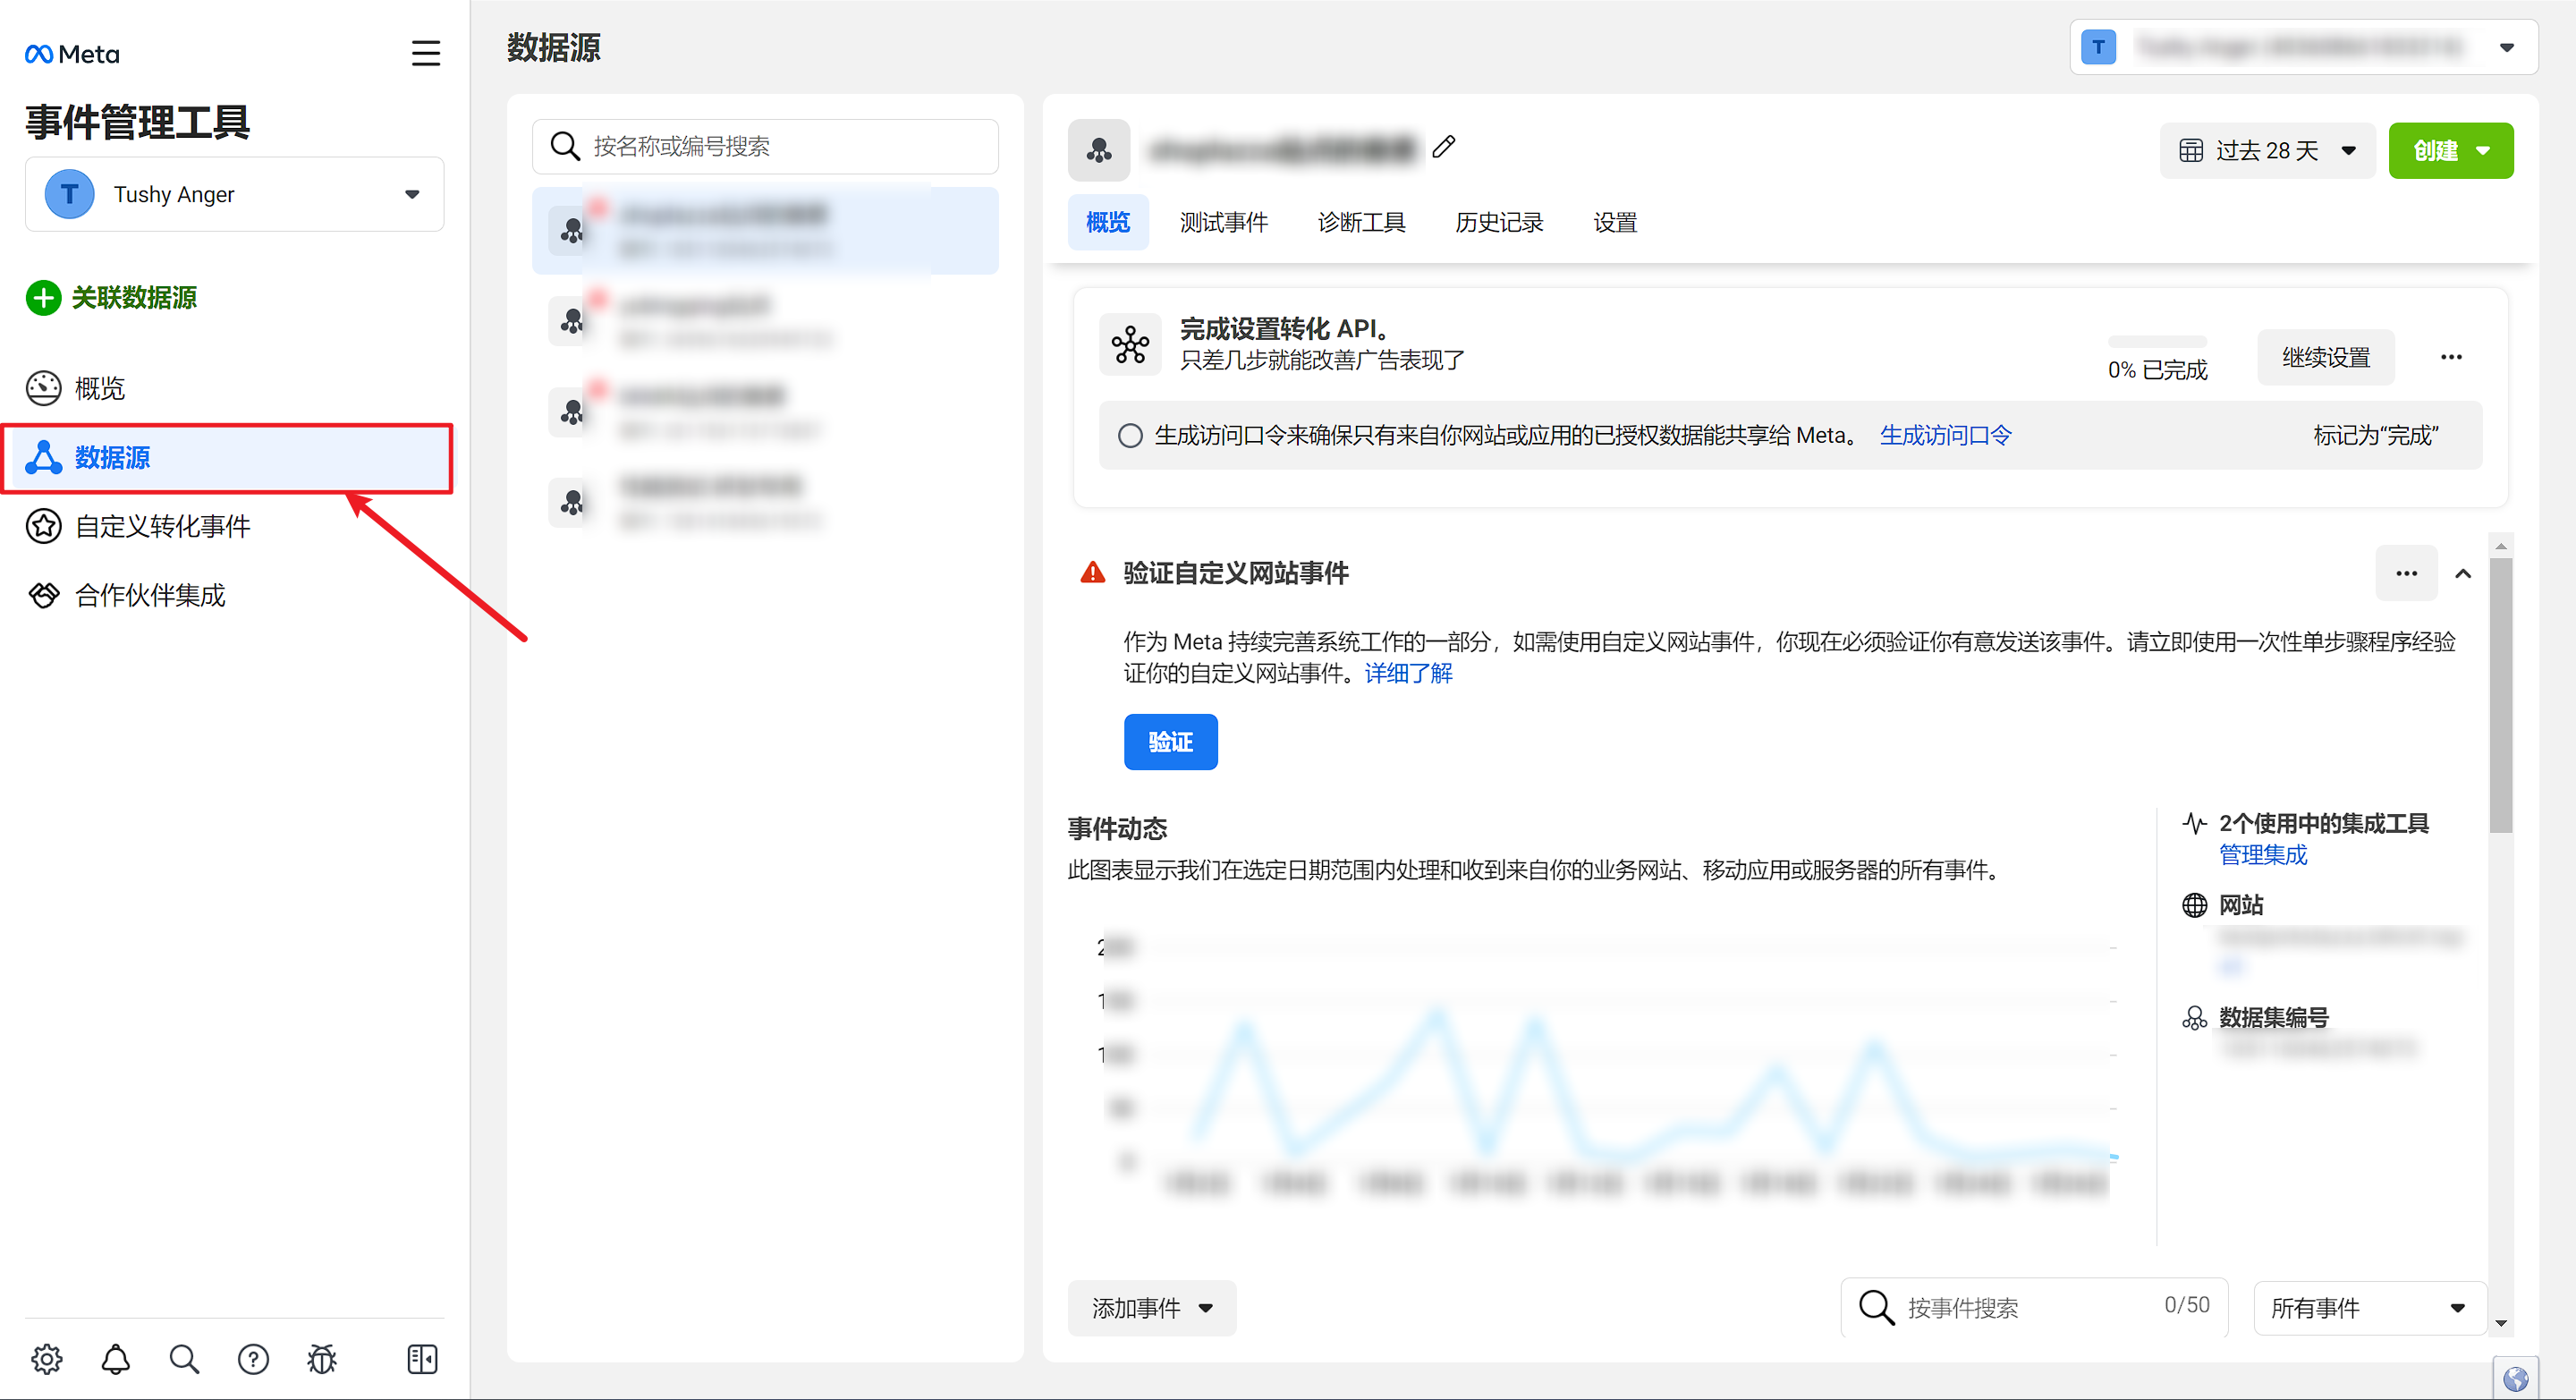The image size is (2576, 1400).
Task: Click the green plus 关联数据源 icon
Action: [43, 297]
